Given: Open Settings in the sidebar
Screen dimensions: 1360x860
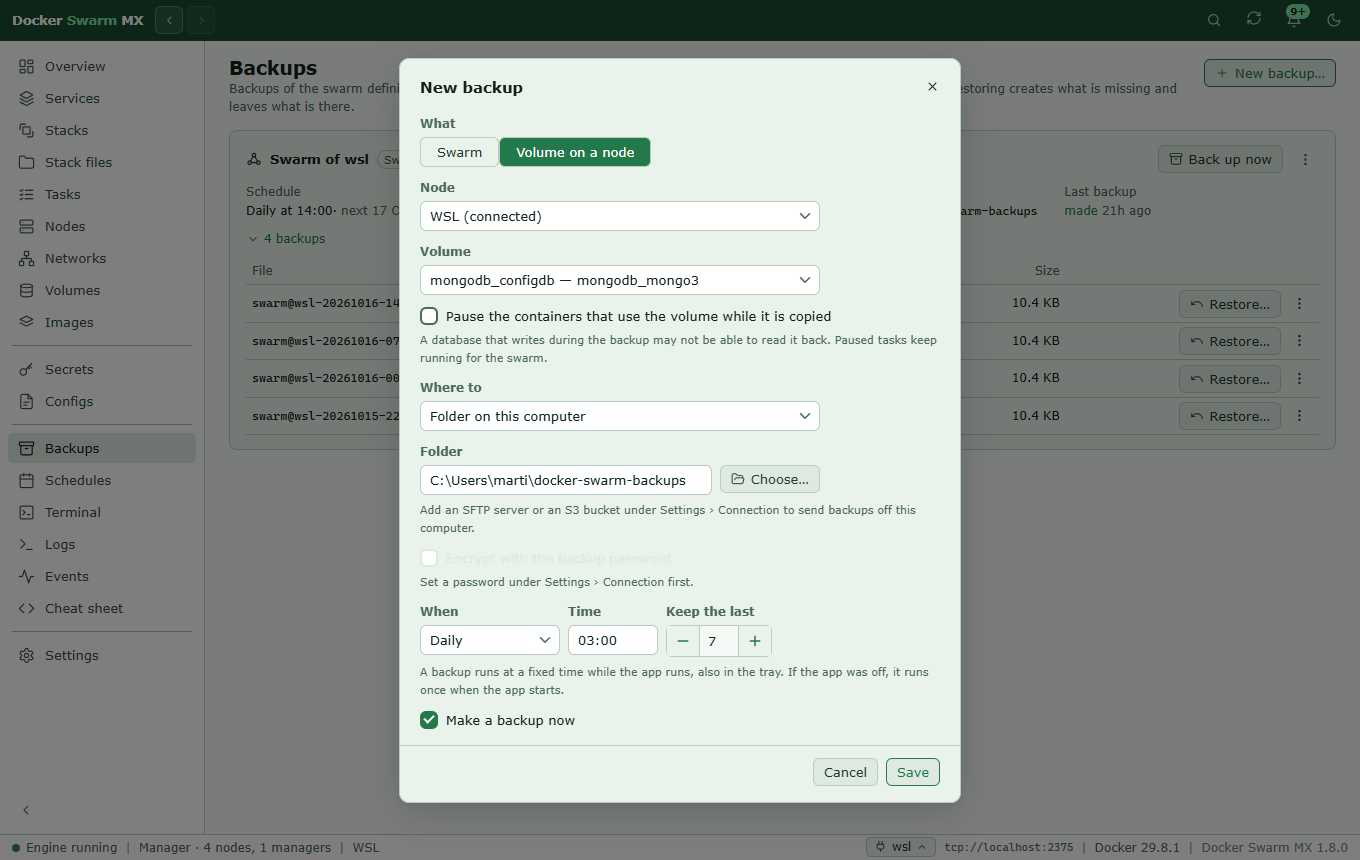Looking at the screenshot, I should [102, 655].
